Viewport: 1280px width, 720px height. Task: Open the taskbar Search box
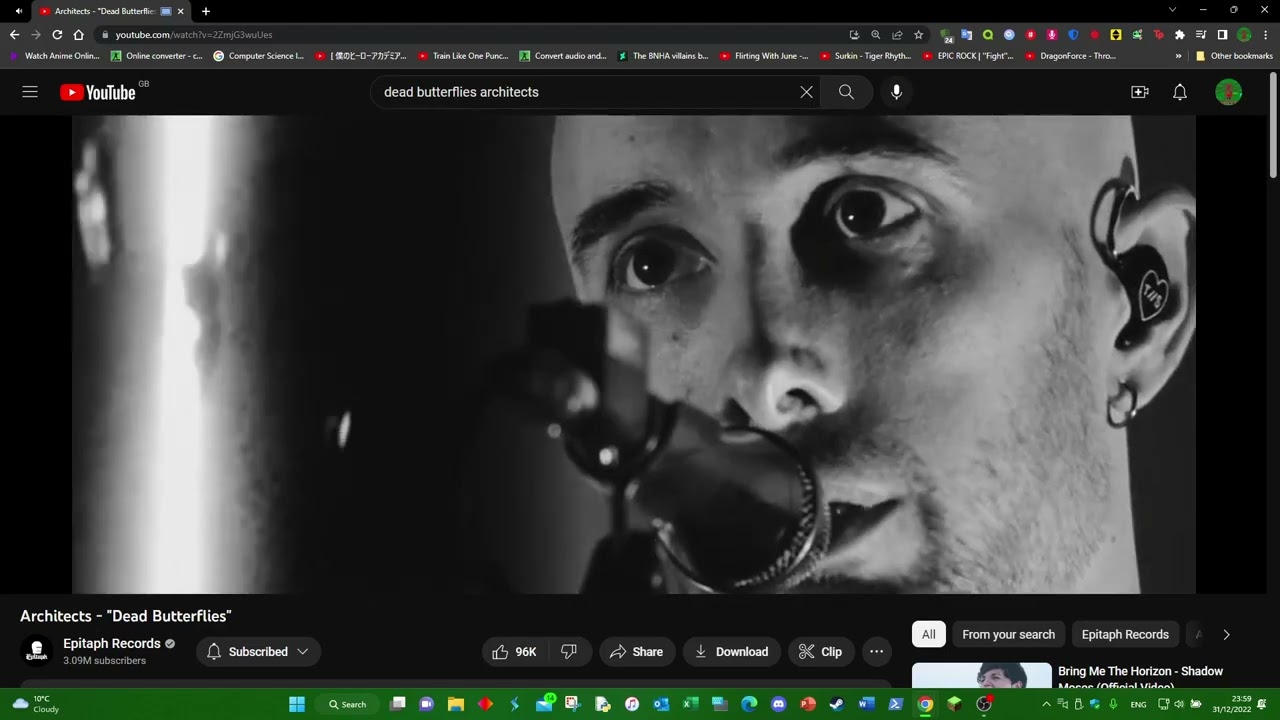tap(348, 704)
